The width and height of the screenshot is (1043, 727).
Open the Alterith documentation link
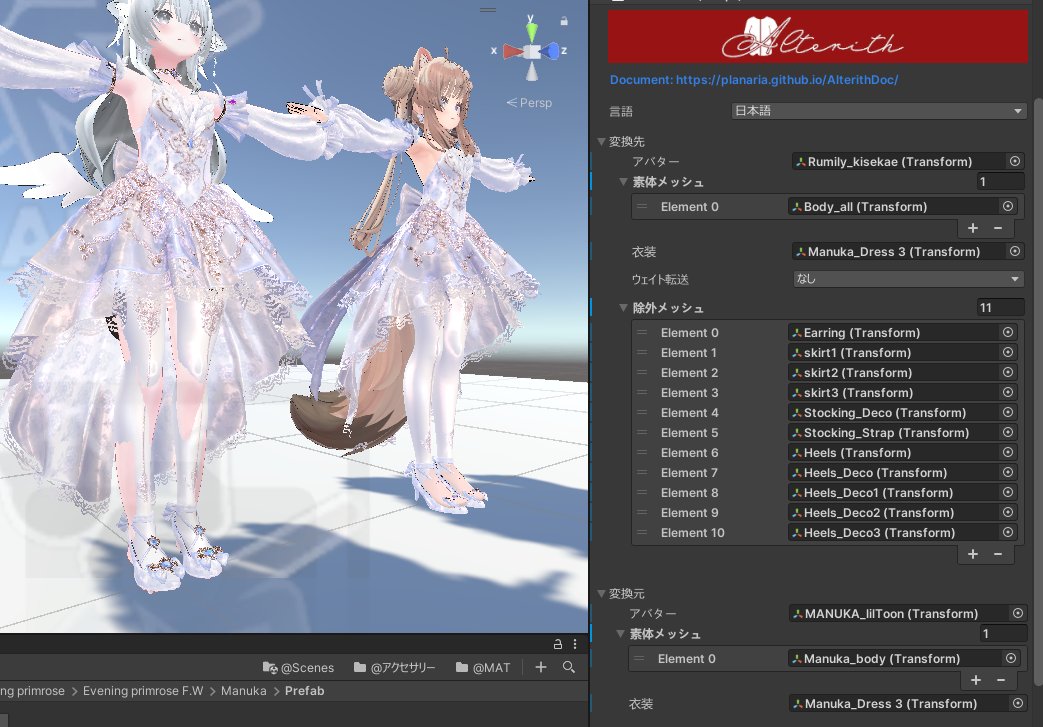pos(754,80)
